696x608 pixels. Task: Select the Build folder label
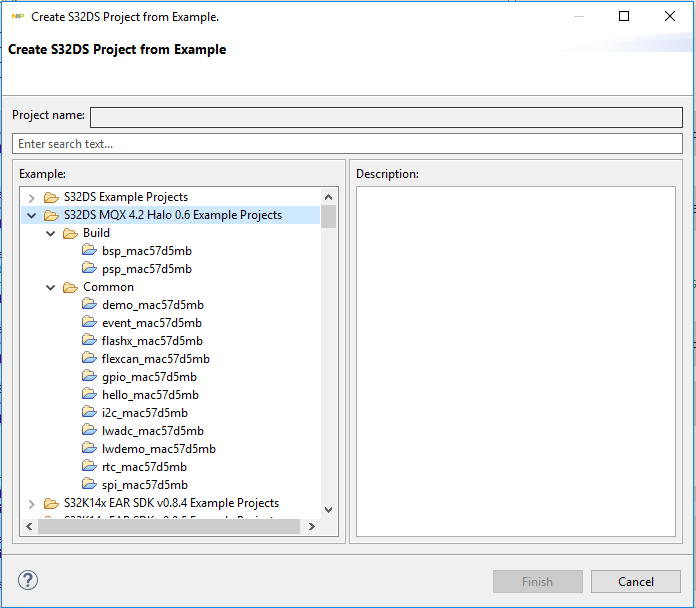[96, 233]
